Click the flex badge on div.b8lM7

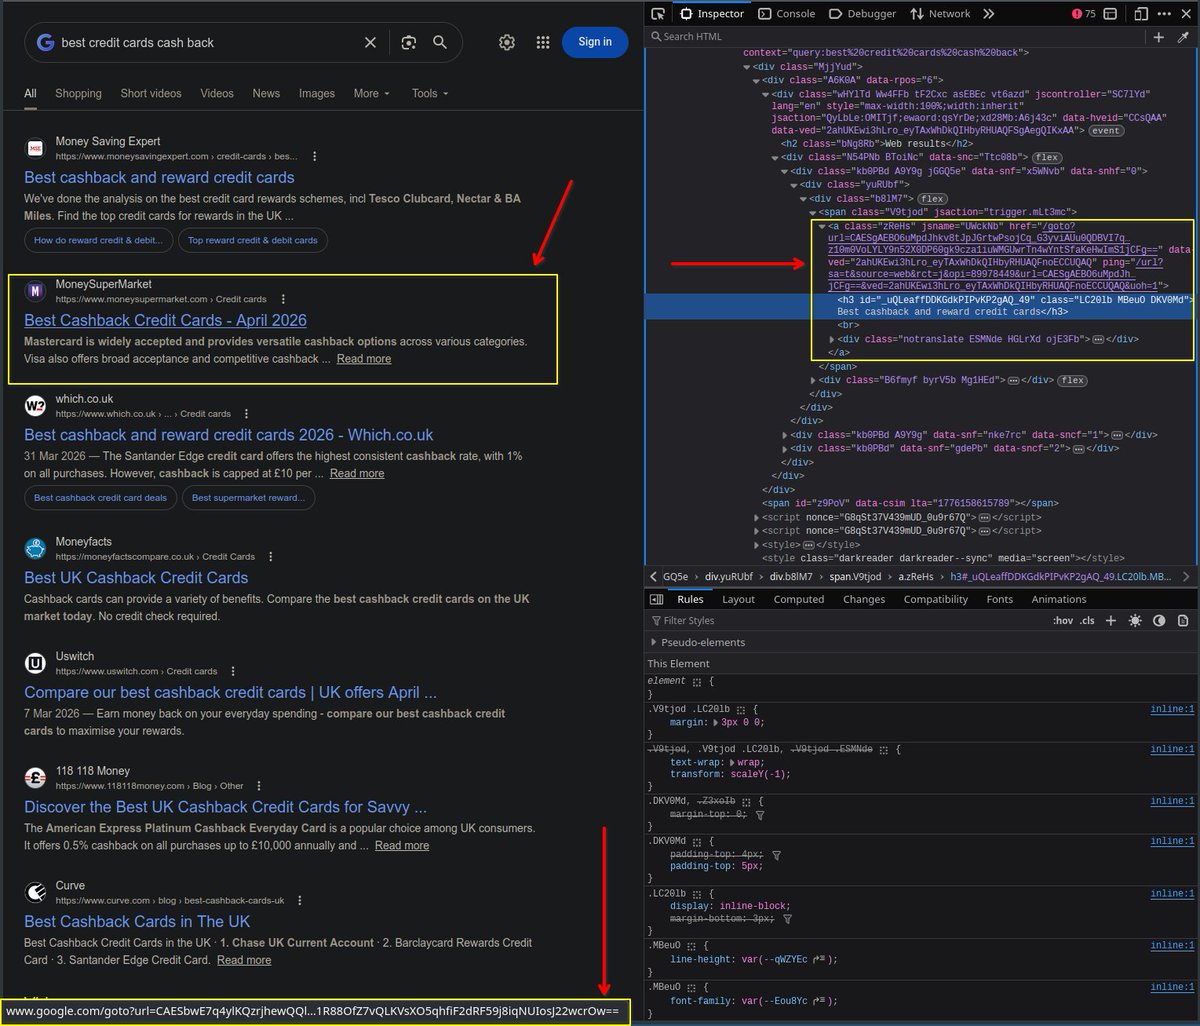click(x=933, y=199)
